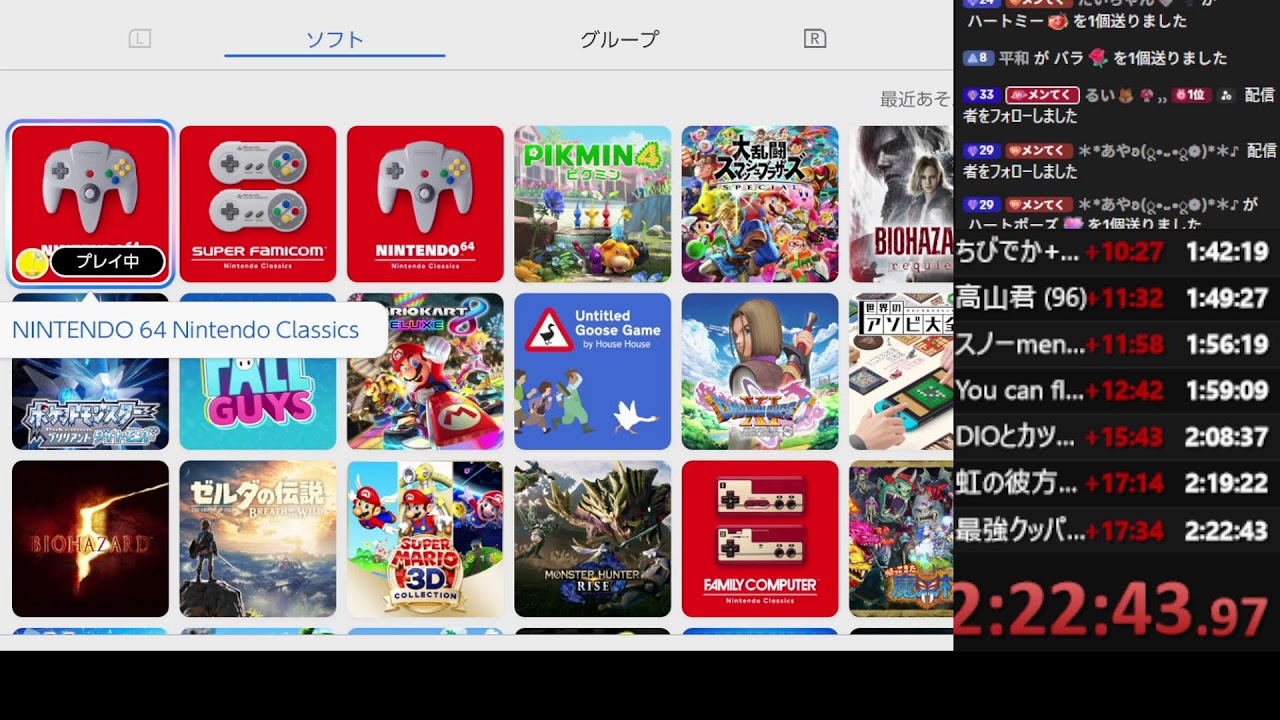This screenshot has height=720, width=1280.
Task: Select the 虹の彼方 split row
Action: (1116, 483)
